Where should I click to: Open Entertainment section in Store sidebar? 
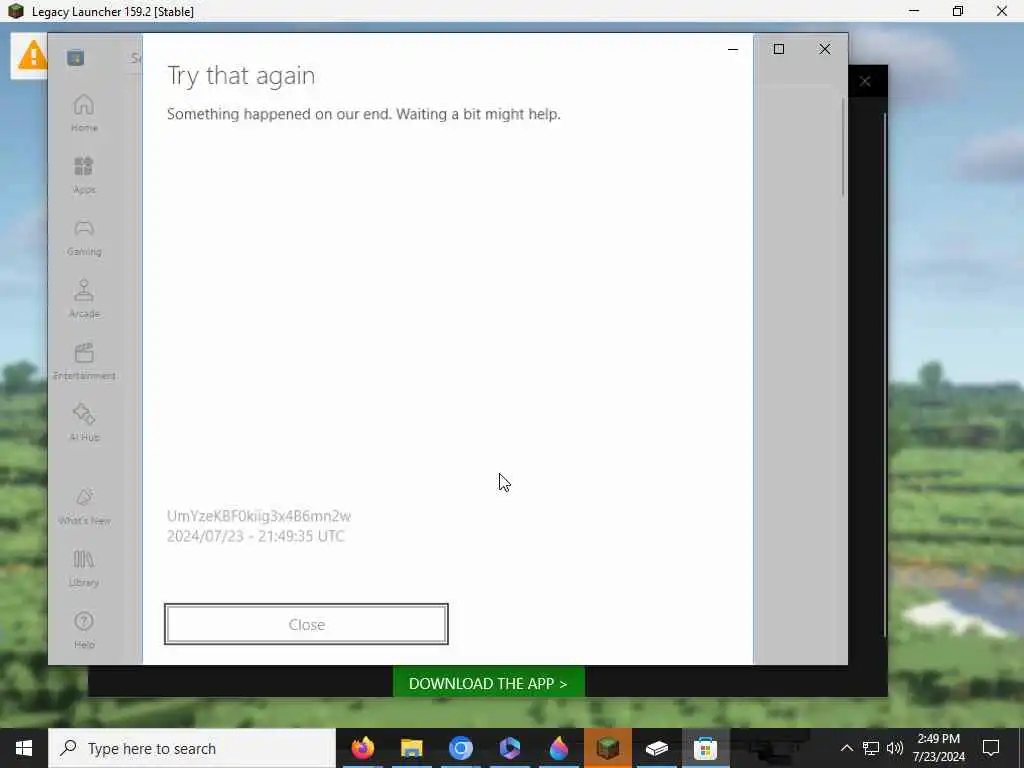pos(84,361)
